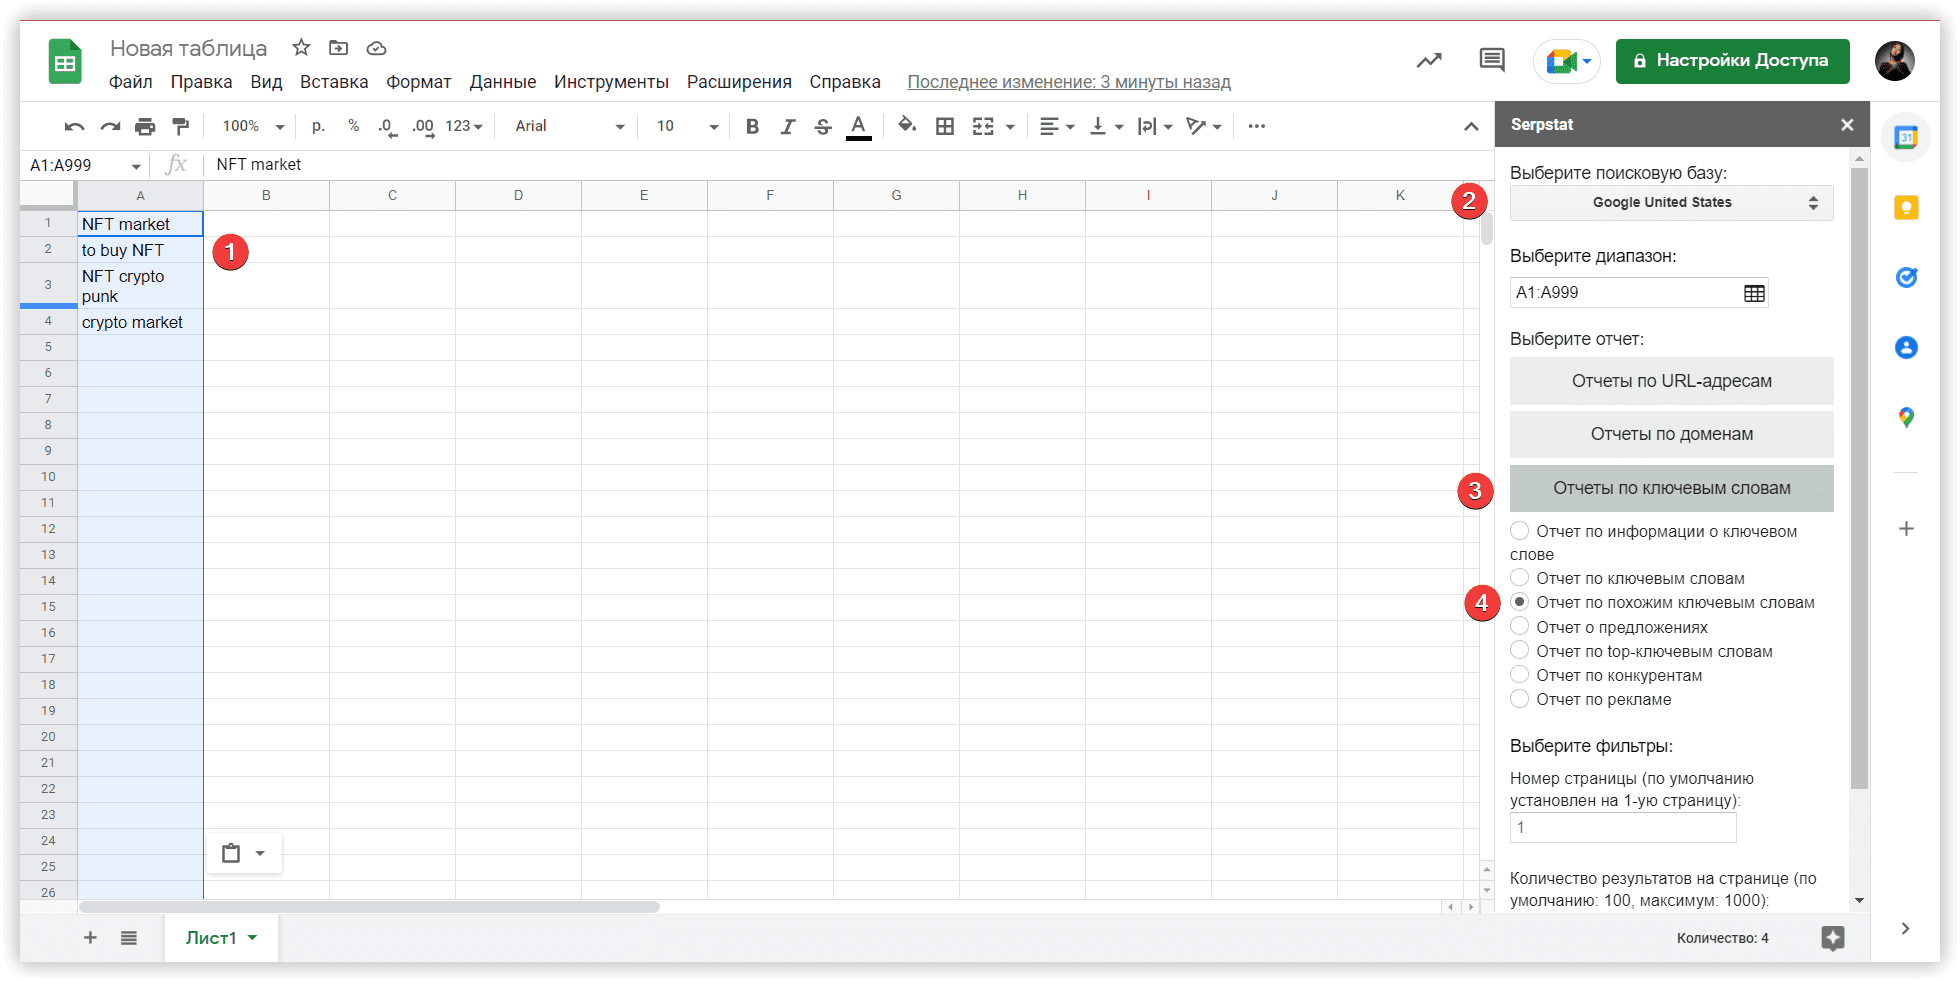The image size is (1960, 982).
Task: Open the Последнее изменение history link
Action: coord(1069,82)
